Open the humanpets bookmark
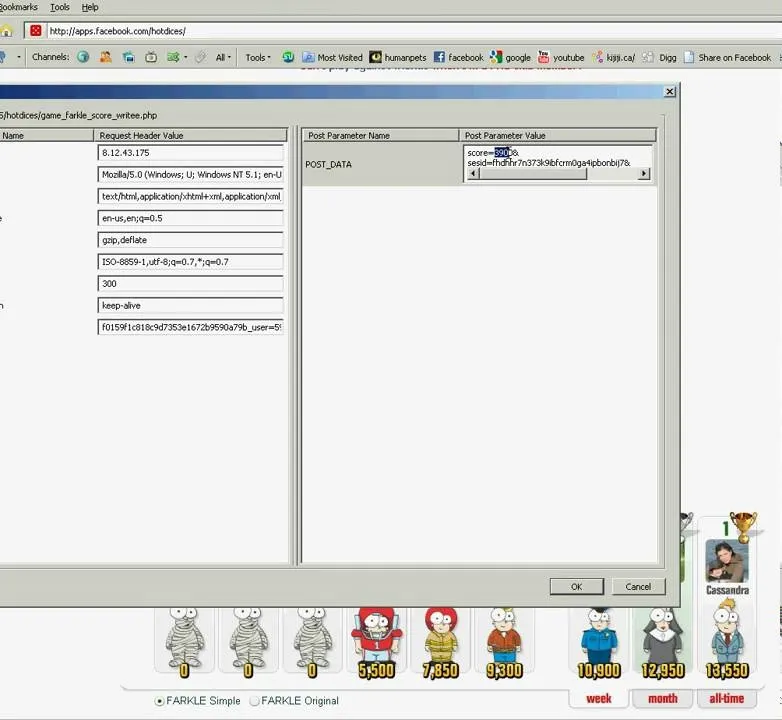 click(398, 57)
